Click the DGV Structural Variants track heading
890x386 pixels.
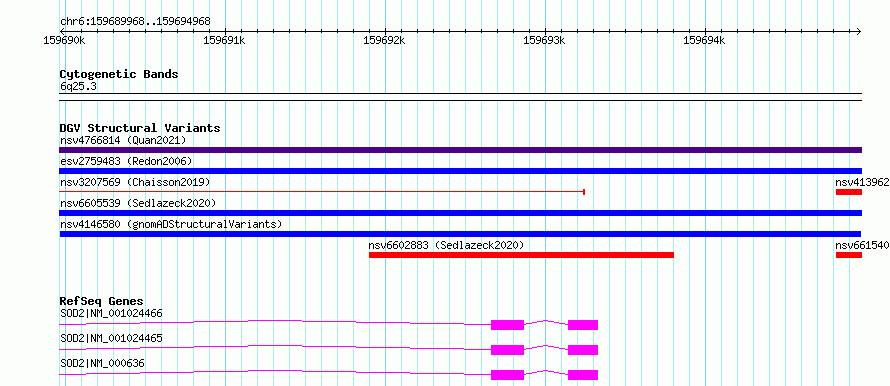click(140, 128)
